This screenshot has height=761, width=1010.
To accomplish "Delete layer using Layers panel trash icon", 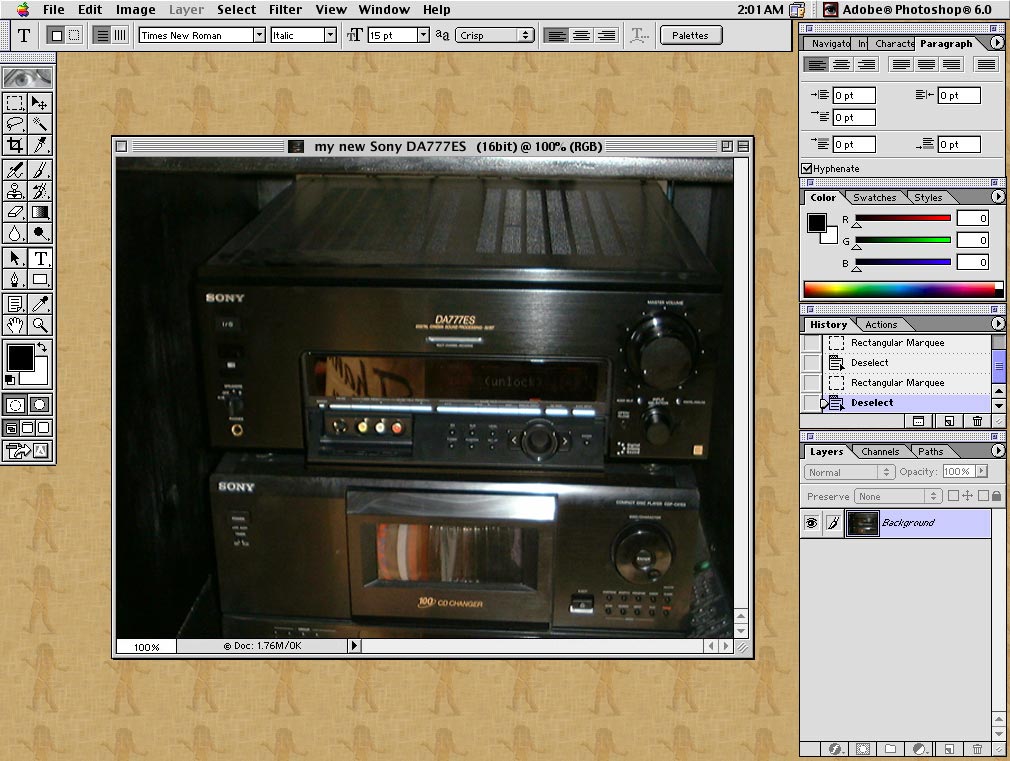I will pos(977,749).
